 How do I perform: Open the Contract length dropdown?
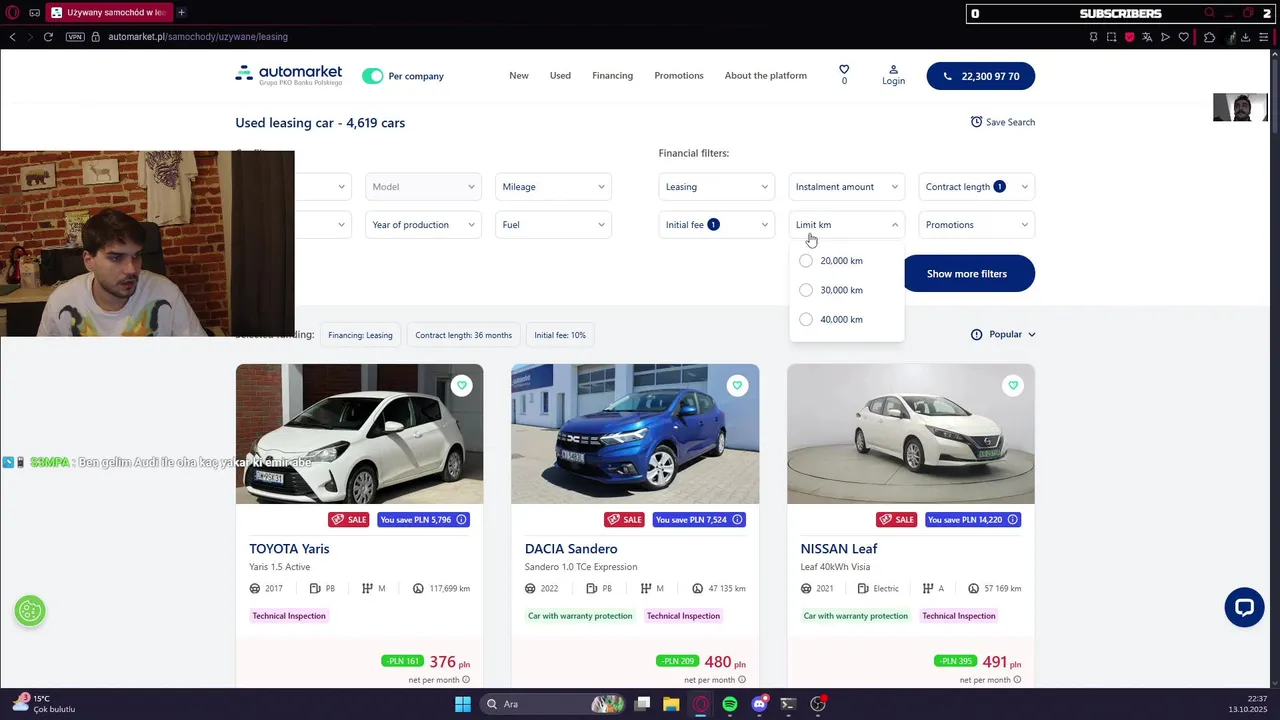pos(976,187)
